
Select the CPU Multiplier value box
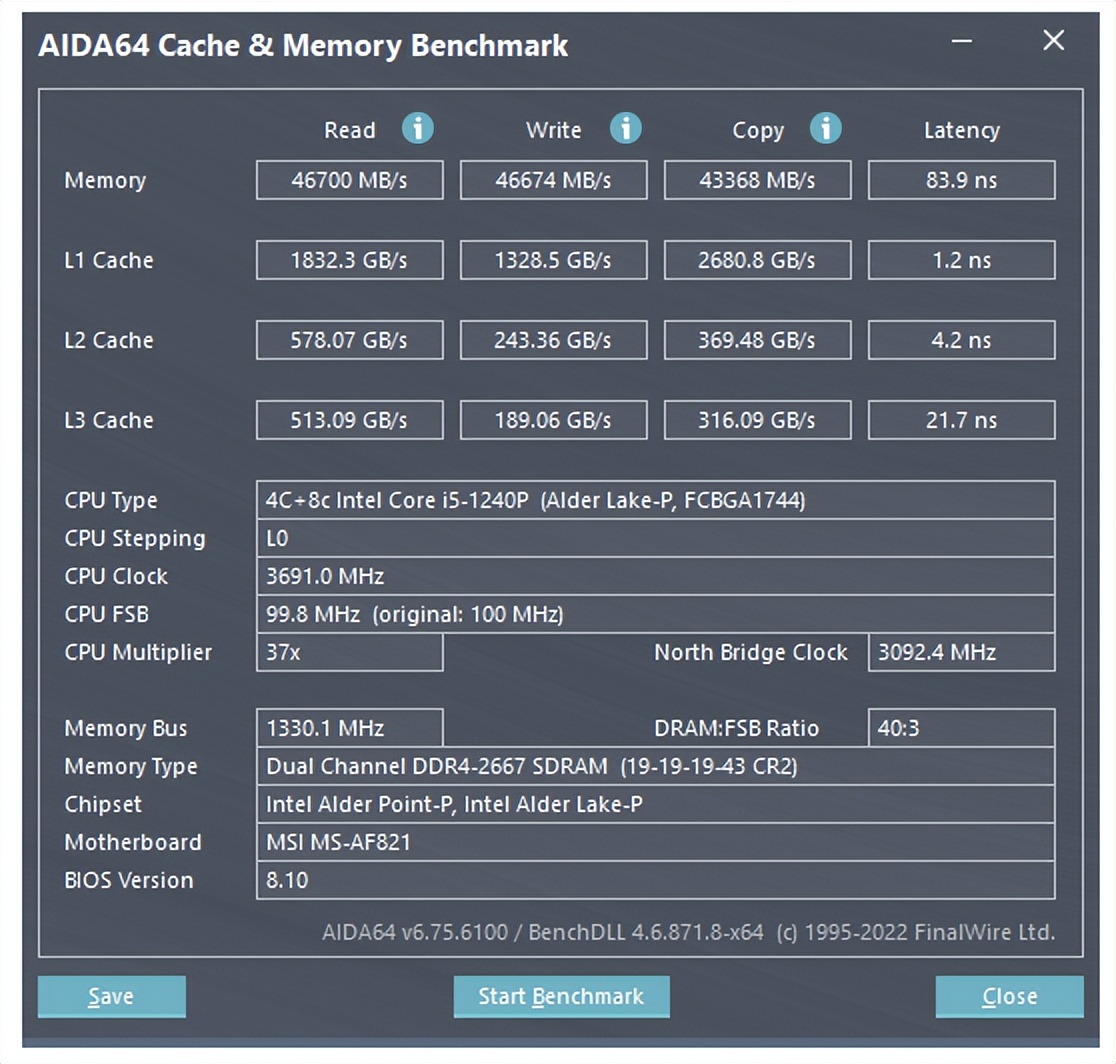[x=349, y=653]
